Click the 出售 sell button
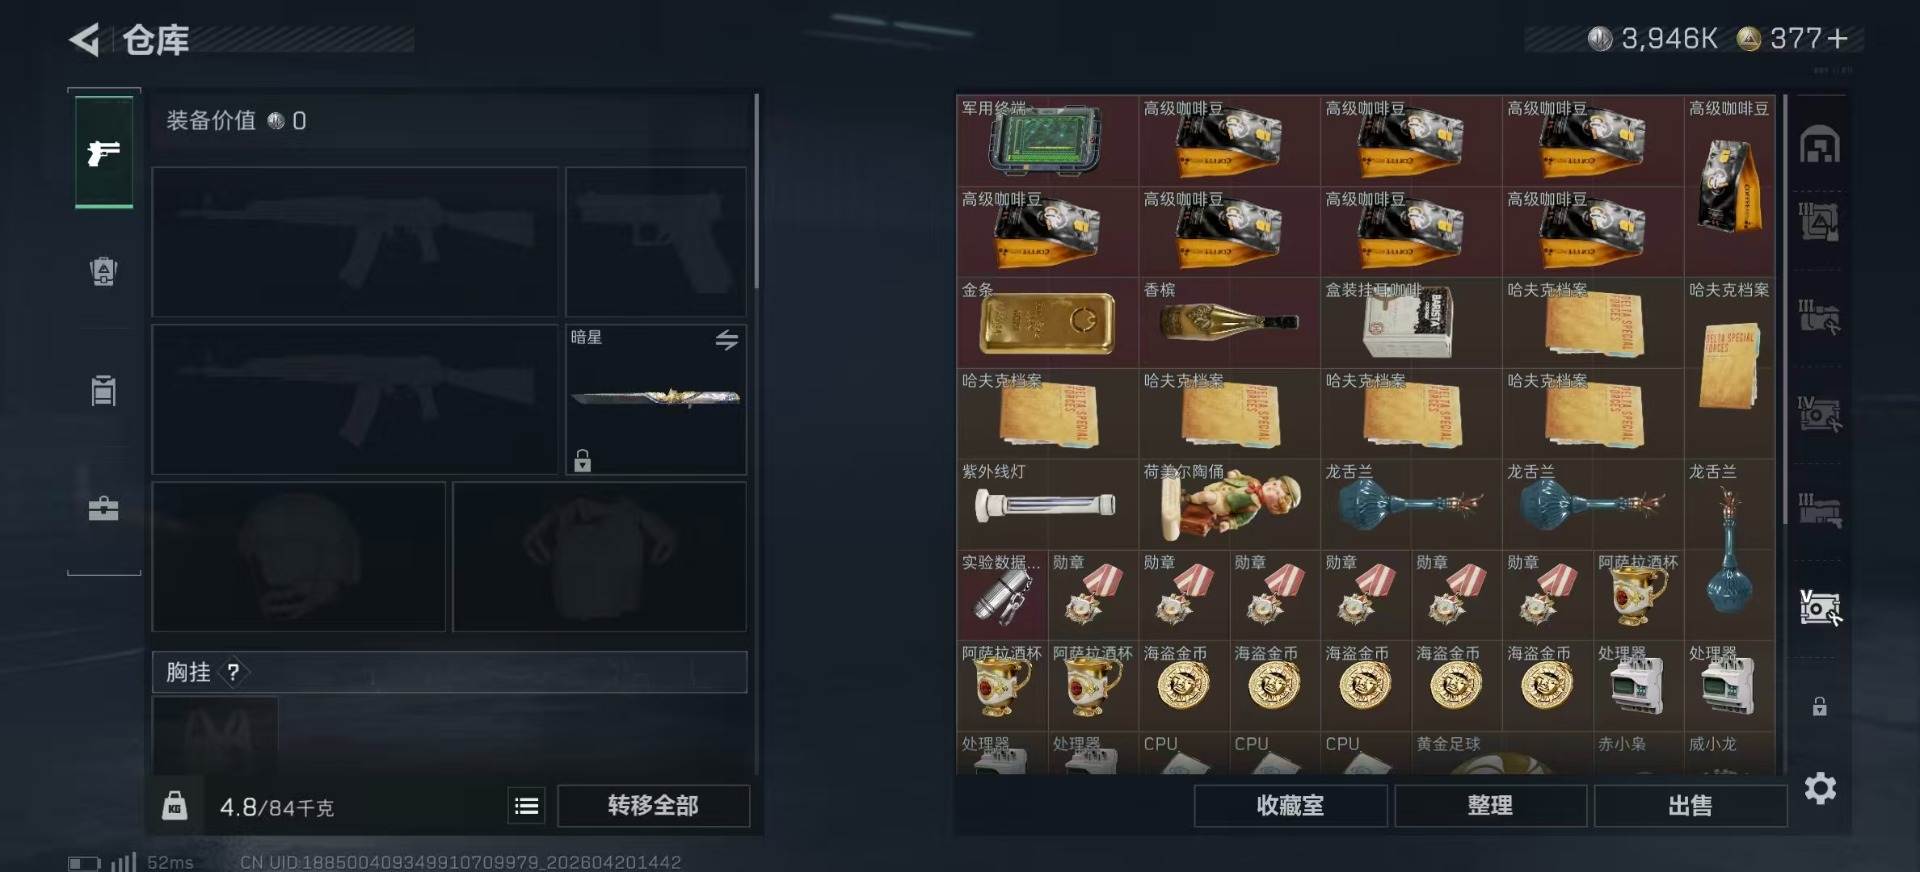This screenshot has width=1920, height=872. pos(1690,806)
